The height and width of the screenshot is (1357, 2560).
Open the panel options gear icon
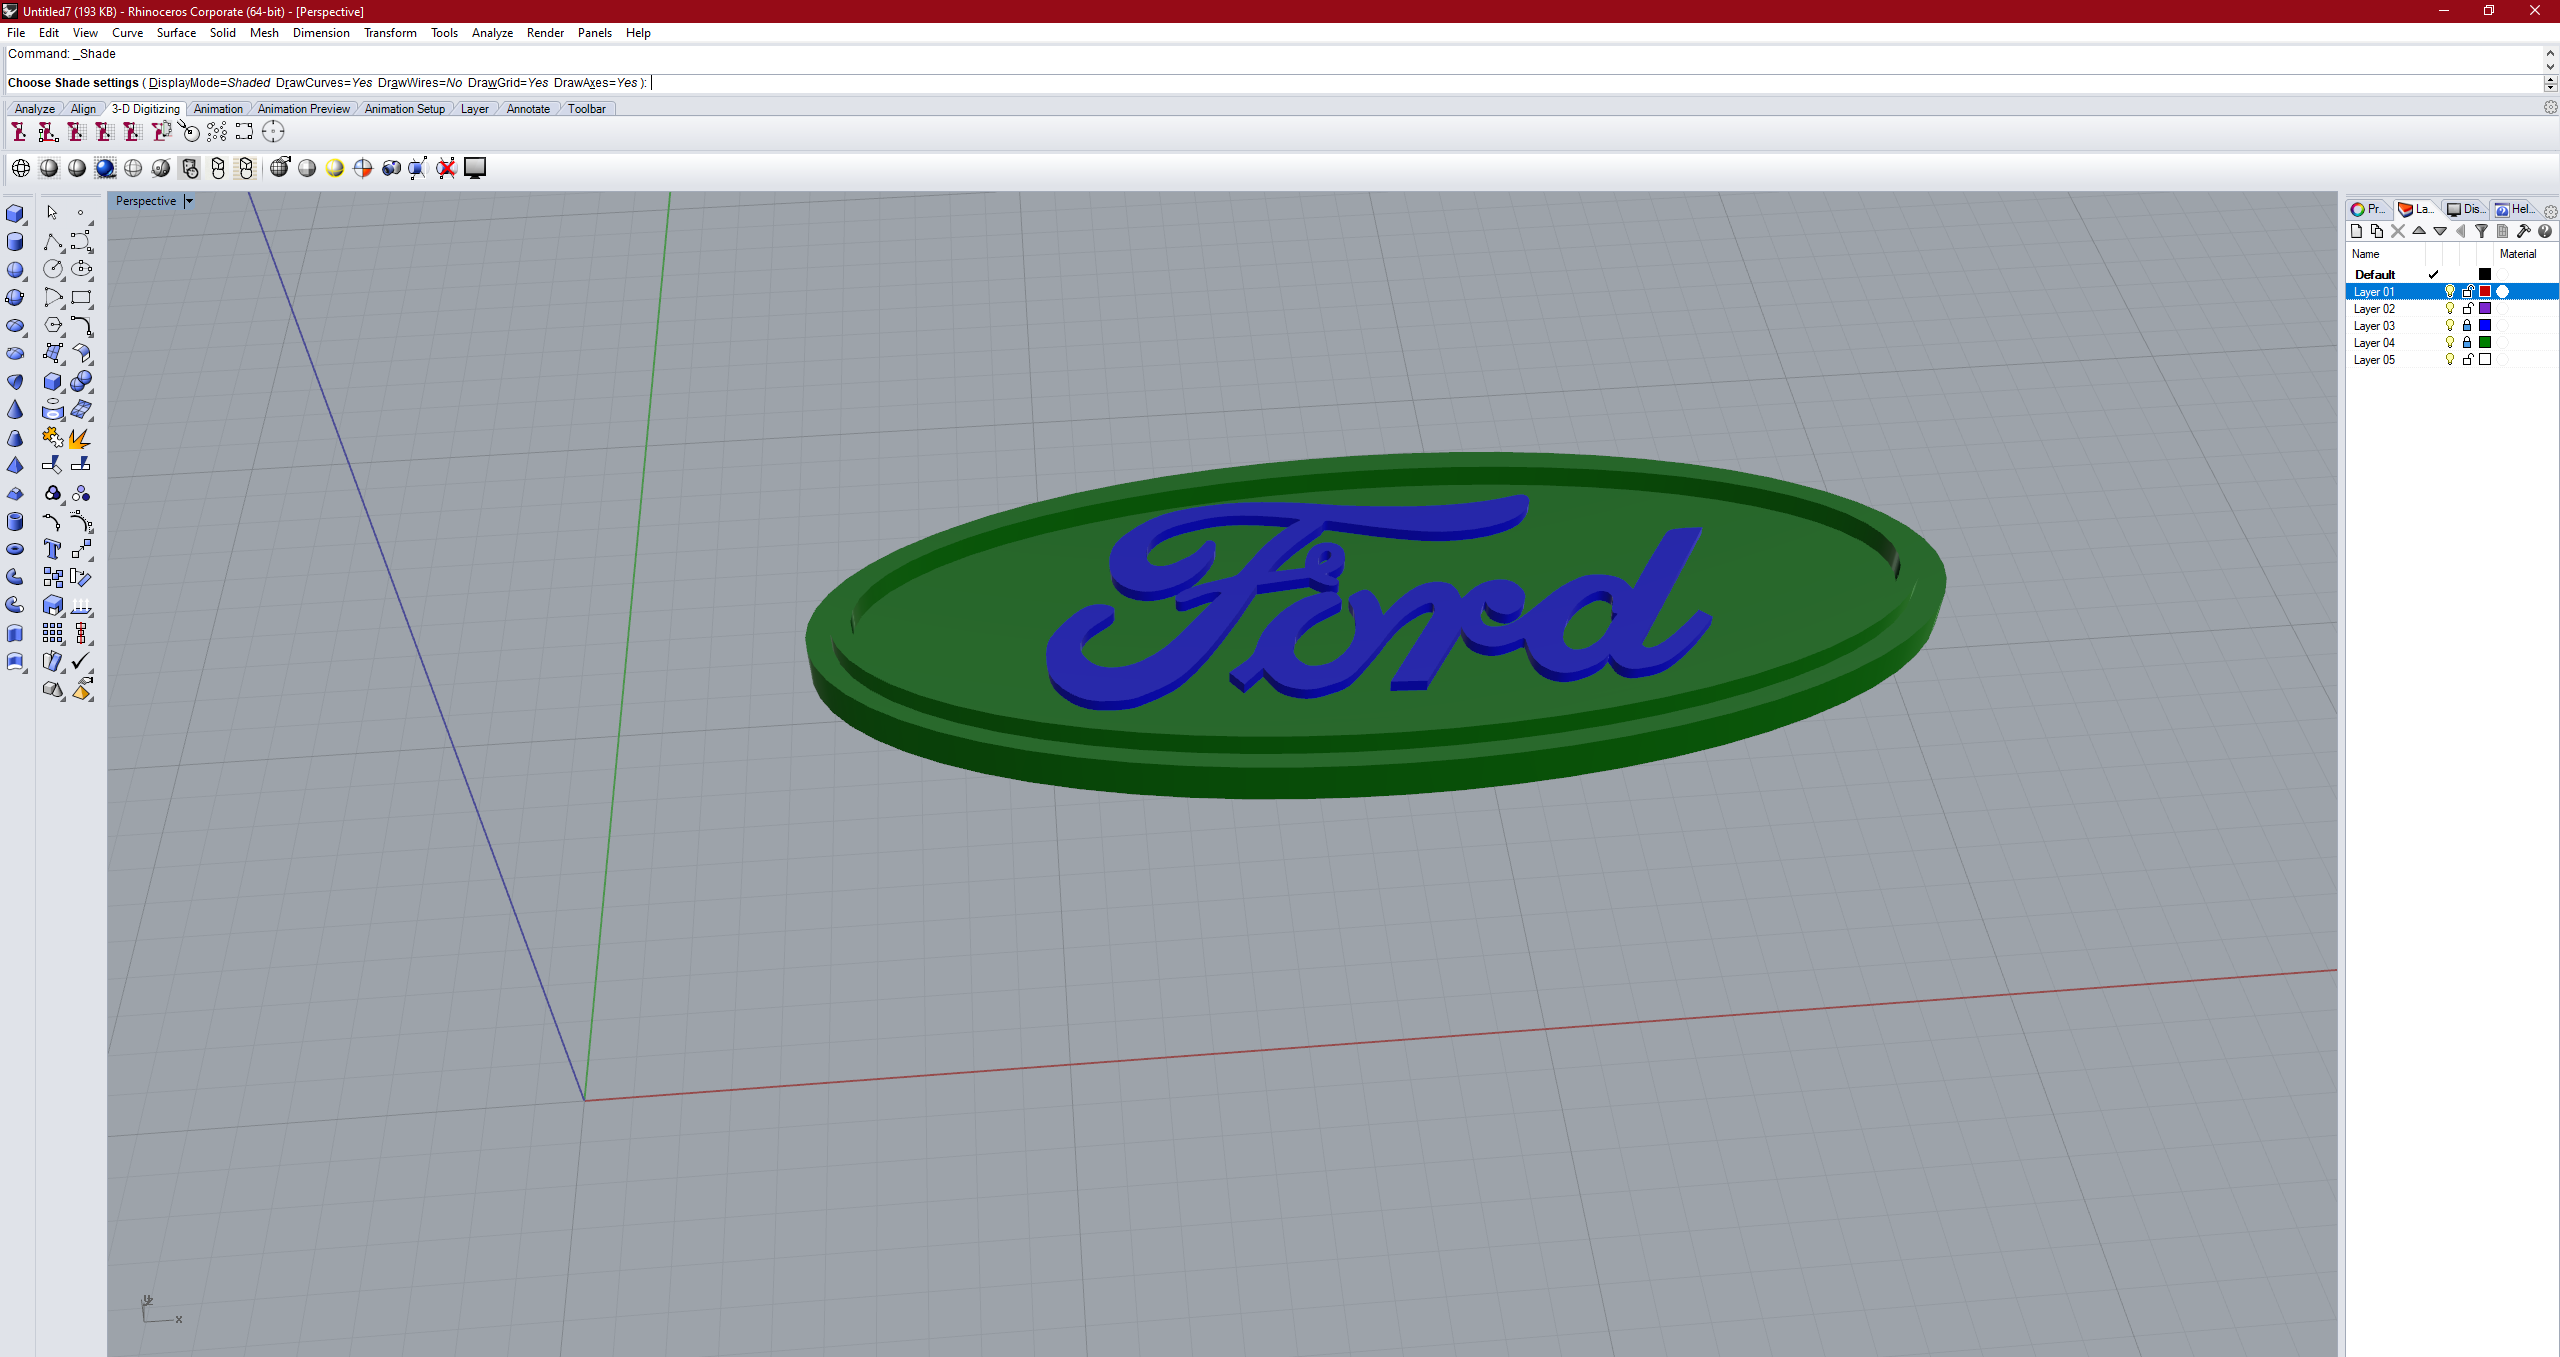coord(2550,211)
